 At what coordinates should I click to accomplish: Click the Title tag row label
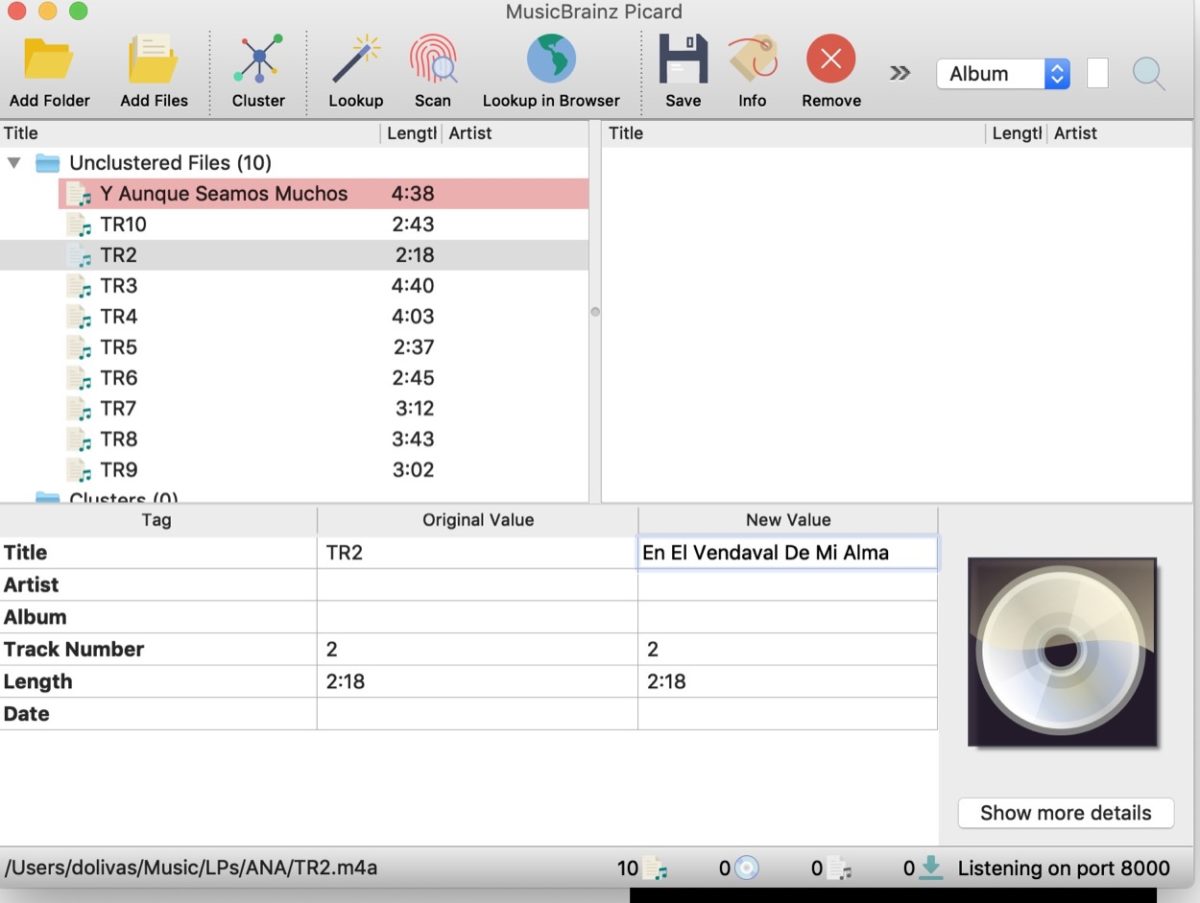point(25,552)
